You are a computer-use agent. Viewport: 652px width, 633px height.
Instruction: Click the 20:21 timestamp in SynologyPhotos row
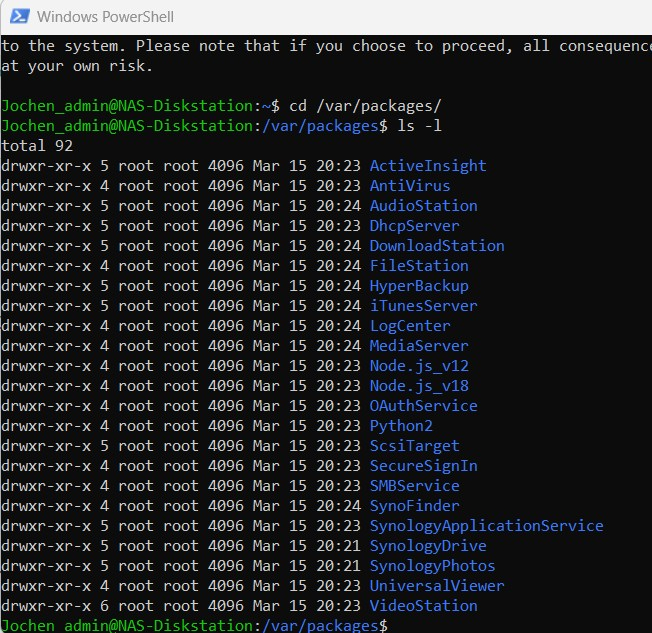(x=338, y=566)
